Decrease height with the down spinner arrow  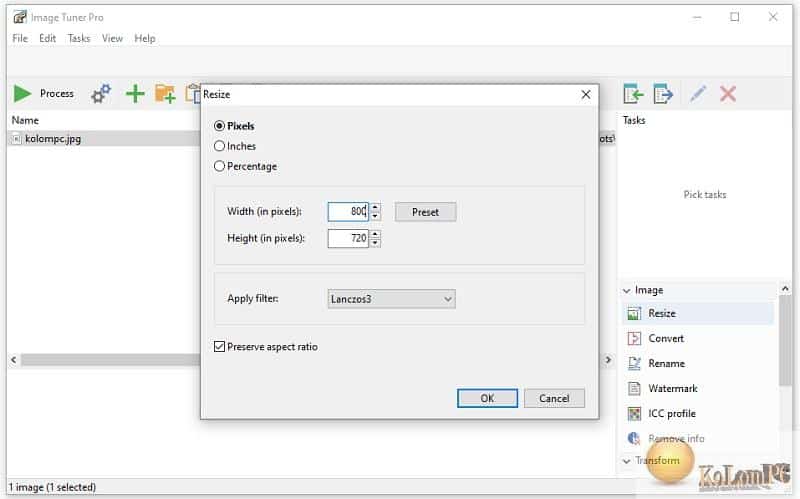point(375,242)
